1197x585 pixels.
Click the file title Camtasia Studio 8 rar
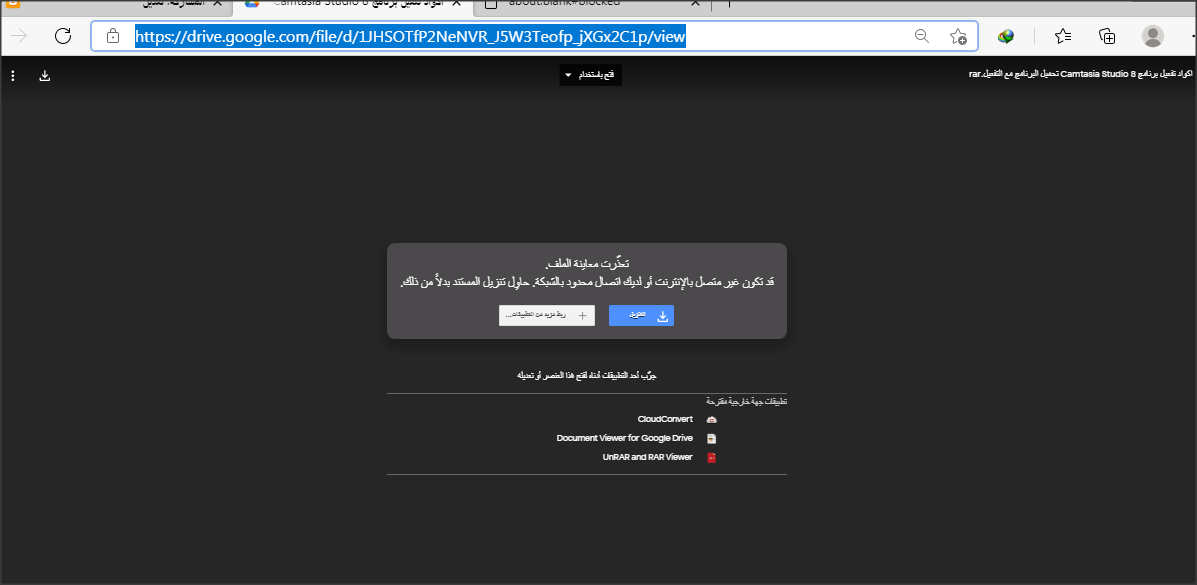coord(1079,75)
